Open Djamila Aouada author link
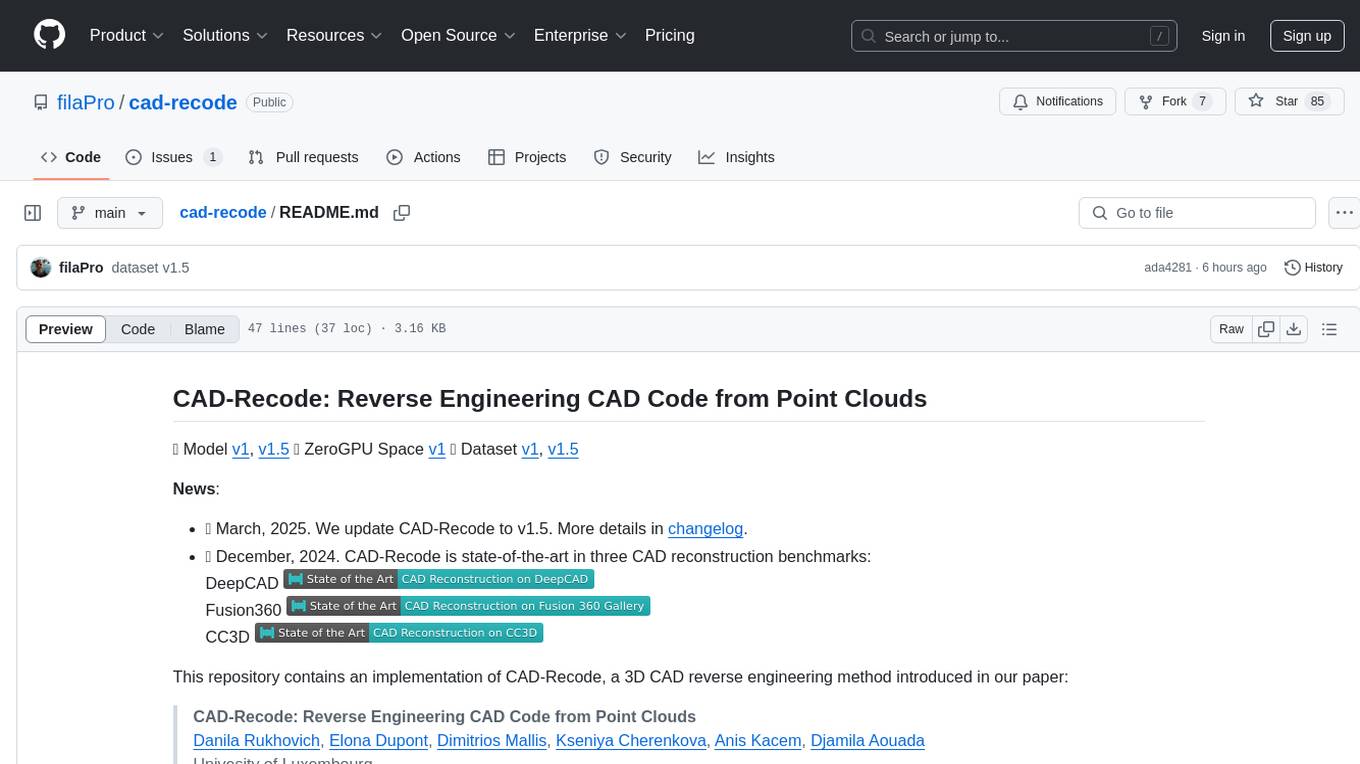The width and height of the screenshot is (1360, 764). [x=867, y=740]
